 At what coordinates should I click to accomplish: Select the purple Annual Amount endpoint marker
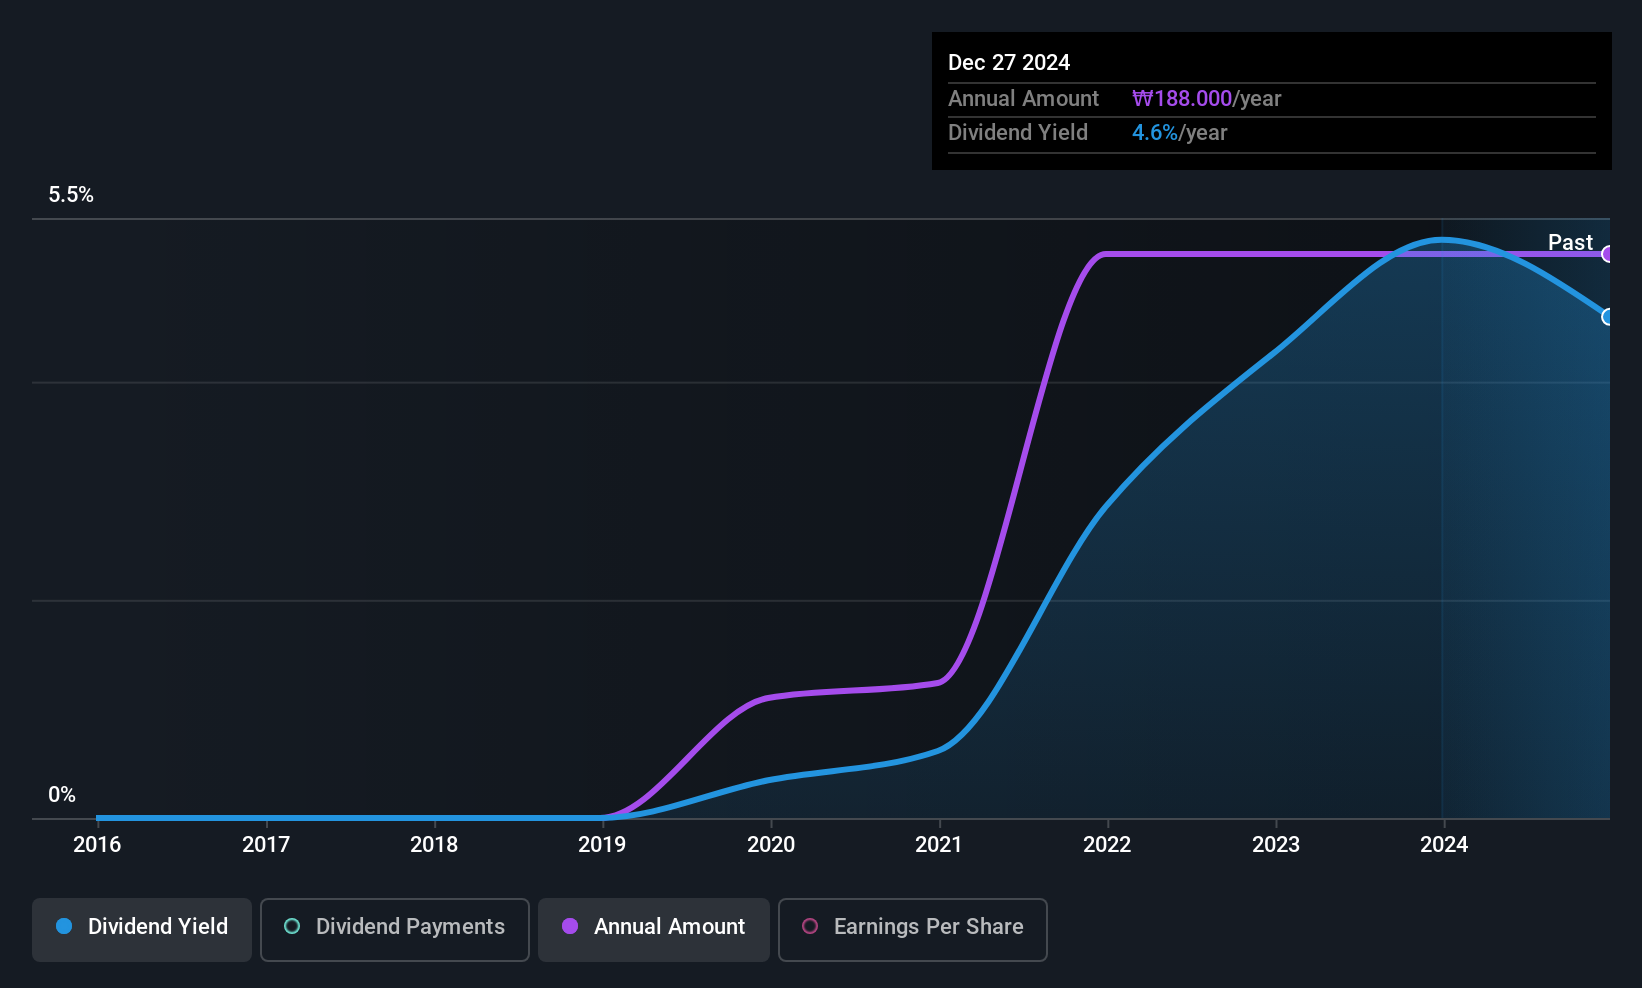(1607, 254)
